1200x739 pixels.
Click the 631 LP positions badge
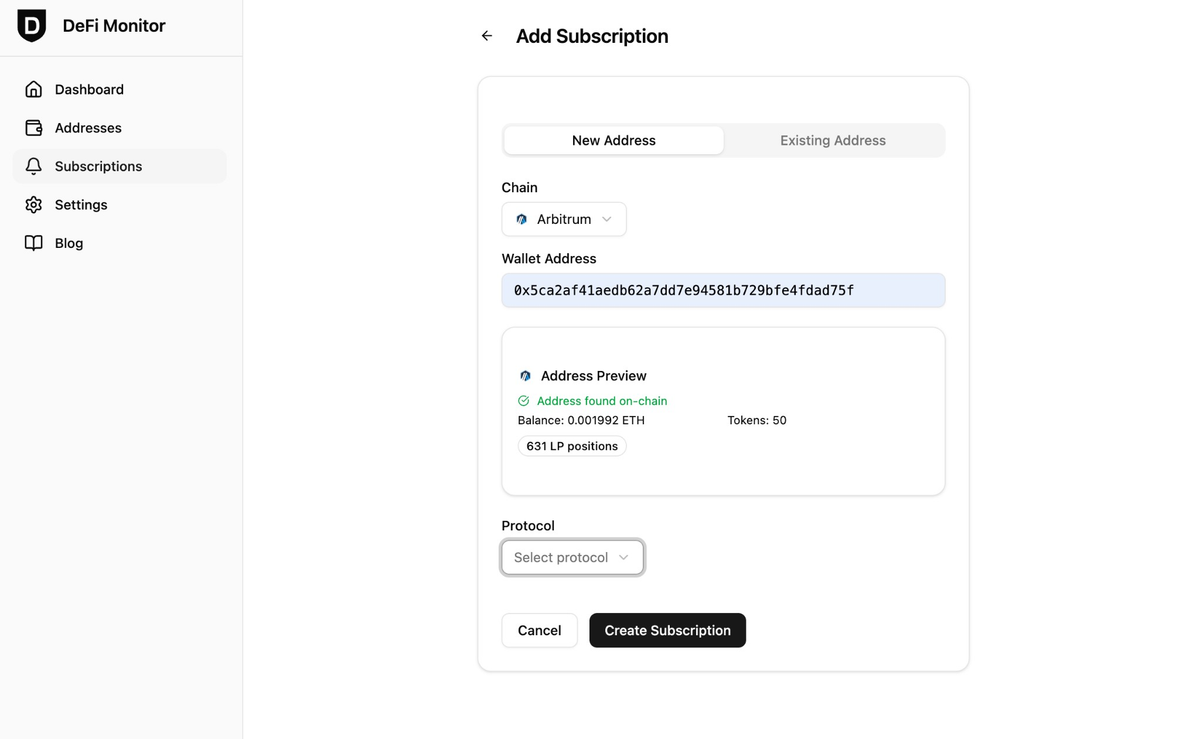(571, 446)
